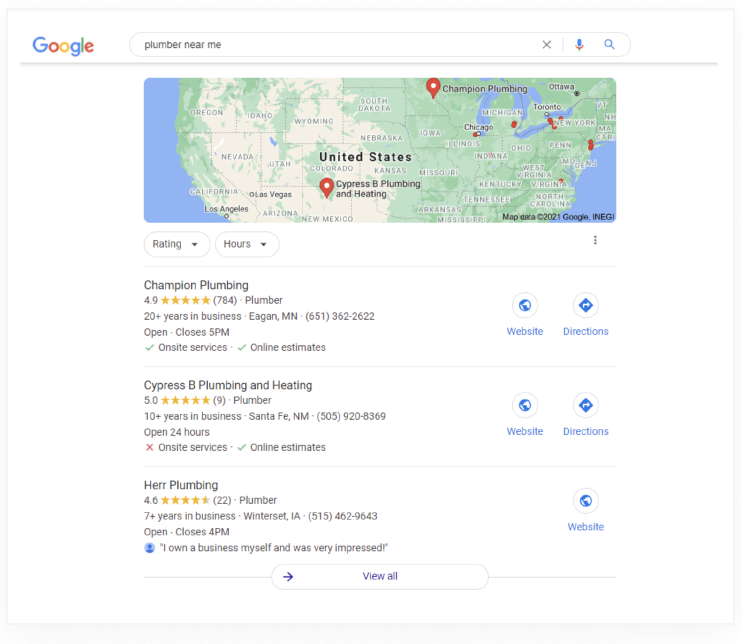The width and height of the screenshot is (742, 644).
Task: Click red X Onsite services for Cypress B
Action: coord(150,447)
